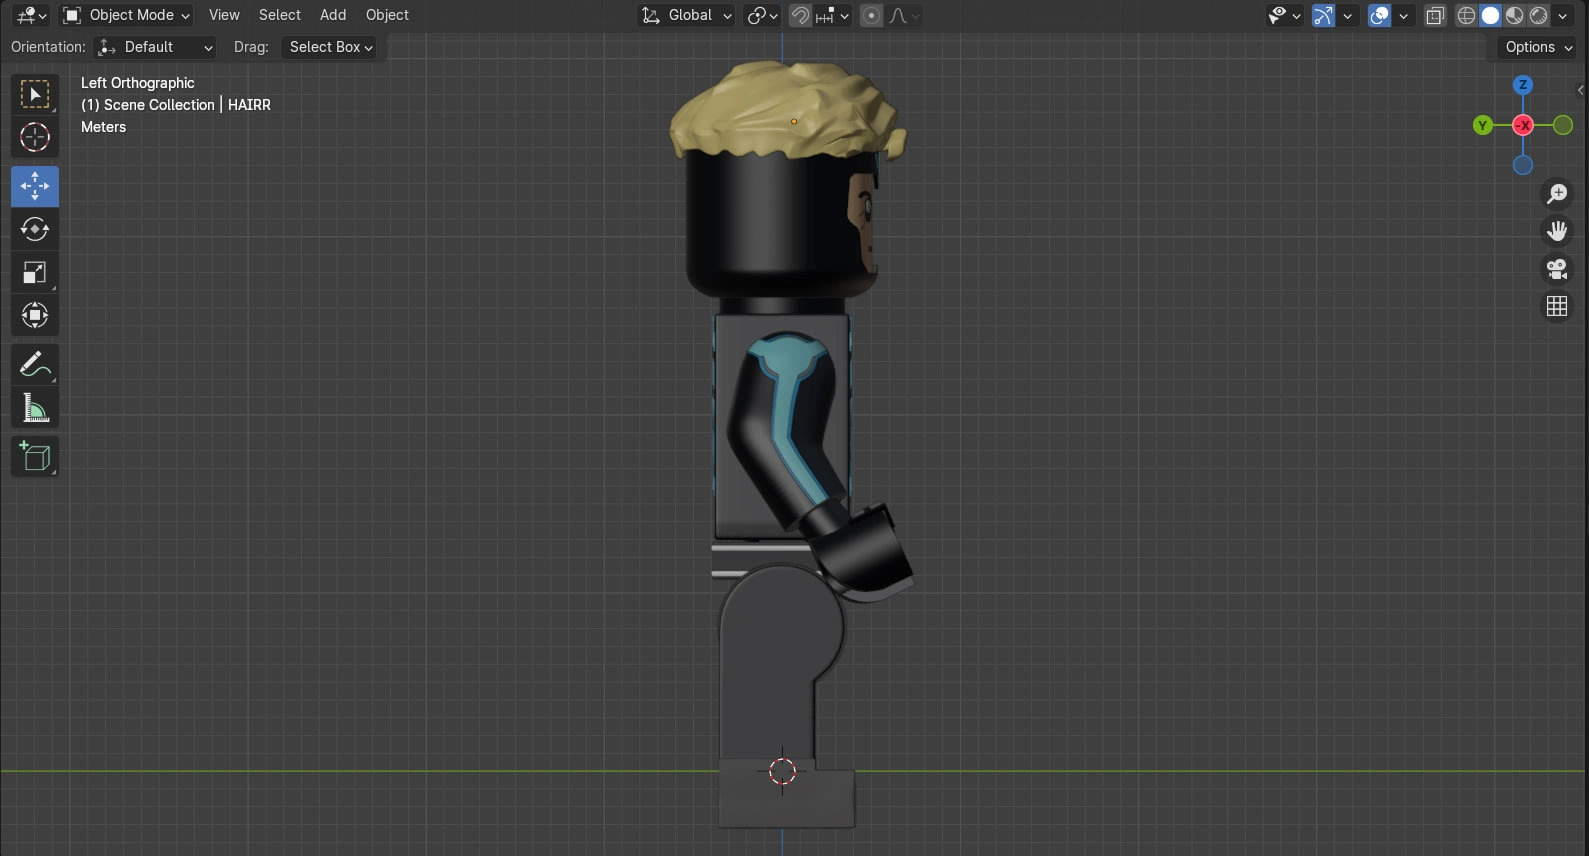Enable proportional editing toggle

coord(872,15)
